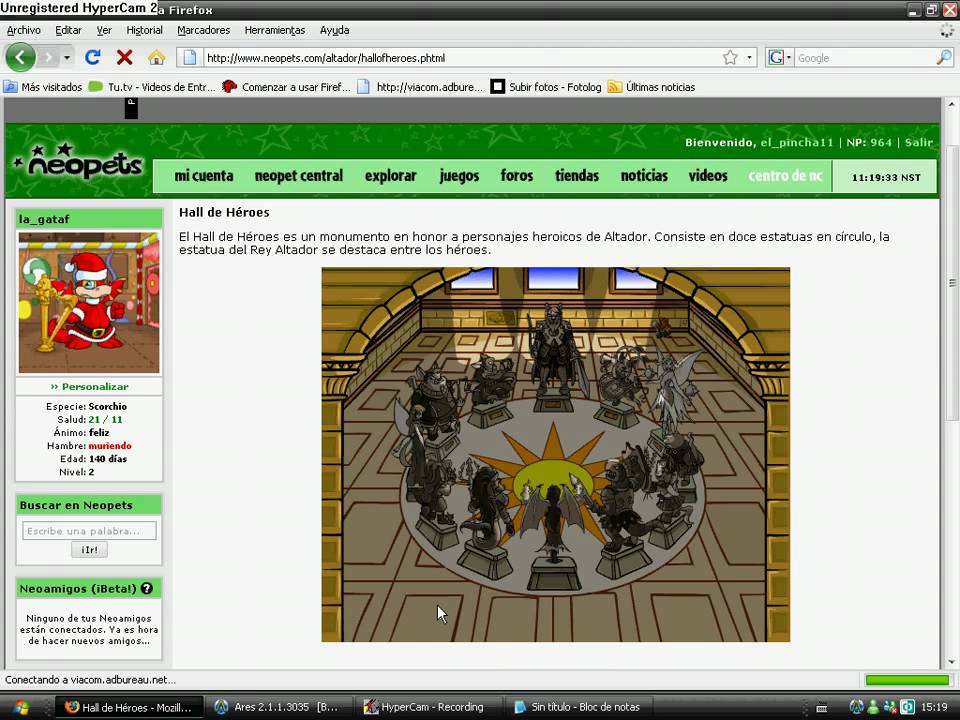Click the King Altador statue
960x720 pixels.
point(557,355)
